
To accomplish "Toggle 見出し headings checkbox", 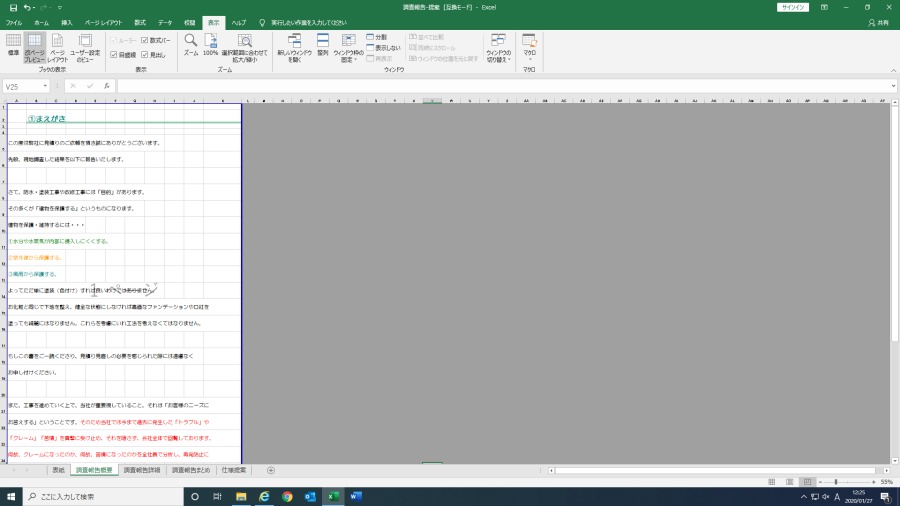I will 145,55.
